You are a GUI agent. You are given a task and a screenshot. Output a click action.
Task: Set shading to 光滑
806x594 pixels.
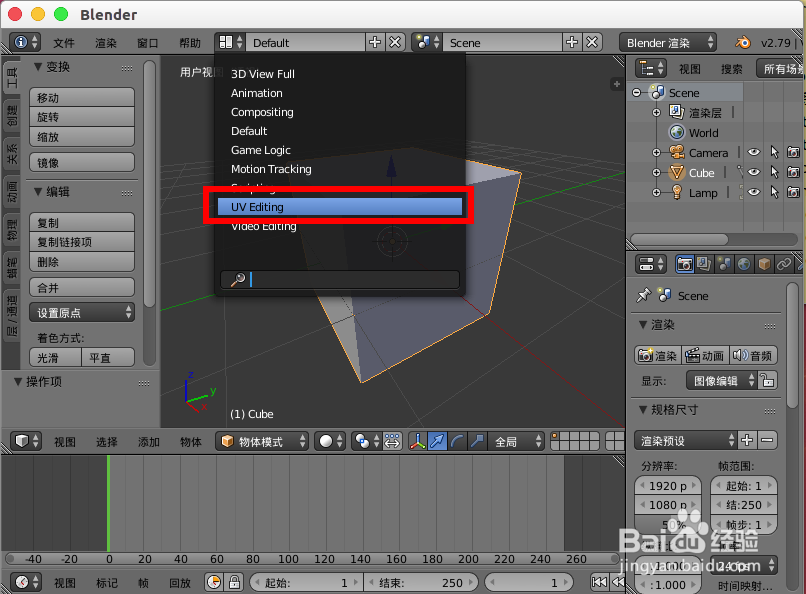pos(56,358)
